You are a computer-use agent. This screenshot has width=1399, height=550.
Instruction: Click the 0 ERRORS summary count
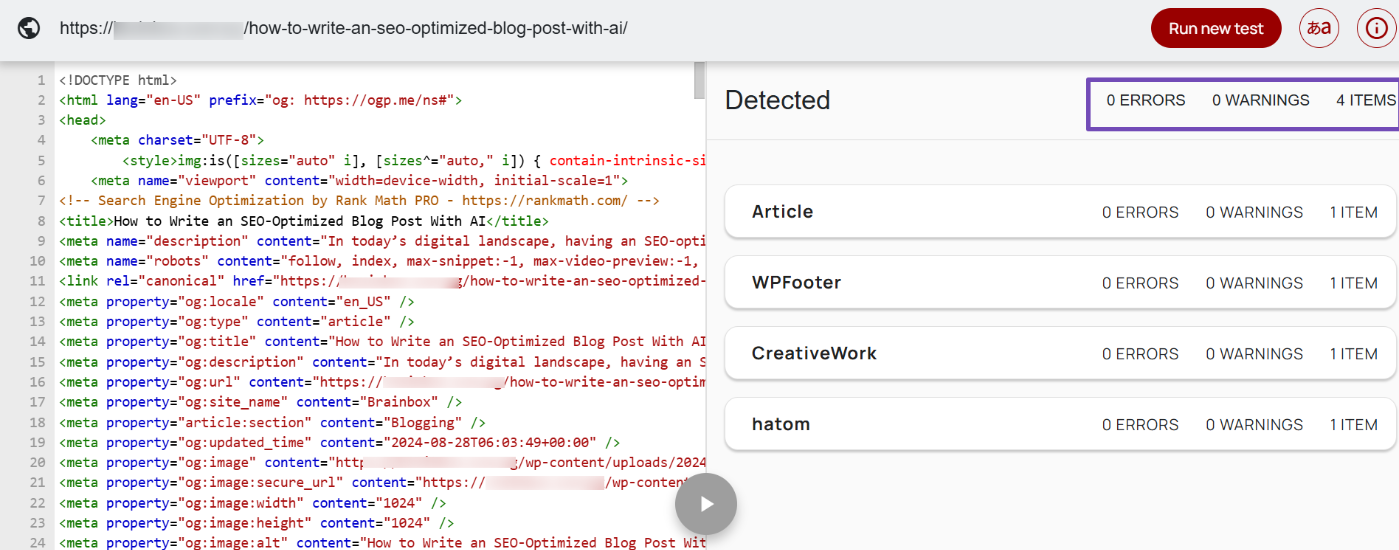click(1145, 100)
